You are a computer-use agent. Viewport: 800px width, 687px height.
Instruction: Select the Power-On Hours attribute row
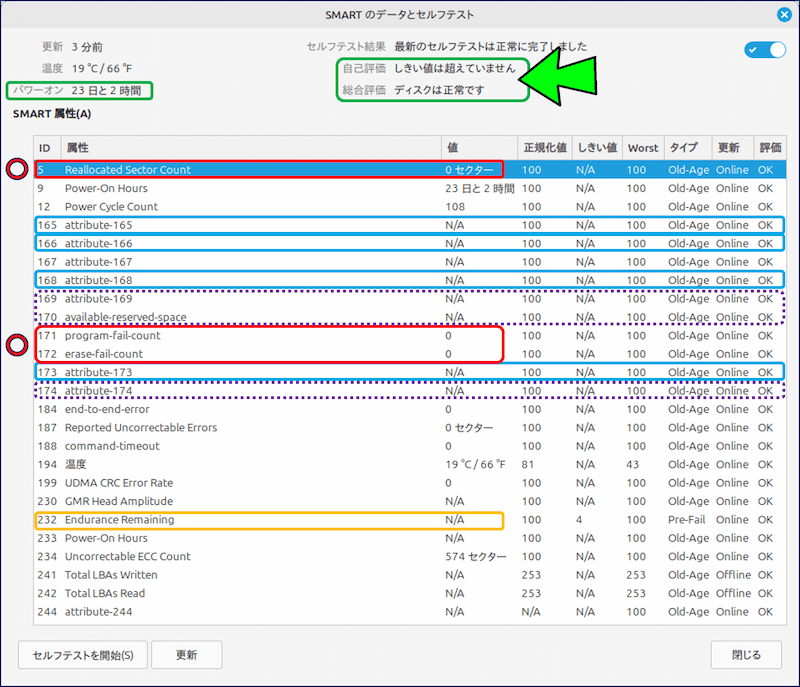(x=200, y=188)
